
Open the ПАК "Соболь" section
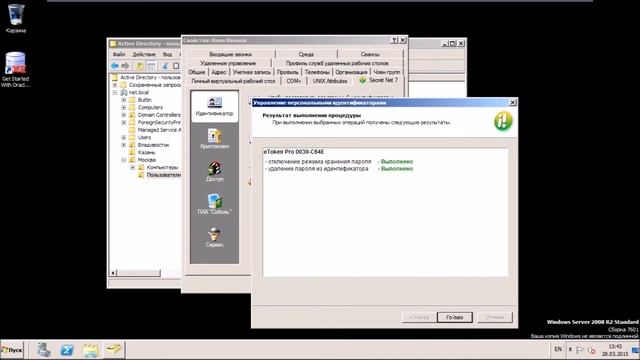pyautogui.click(x=214, y=204)
